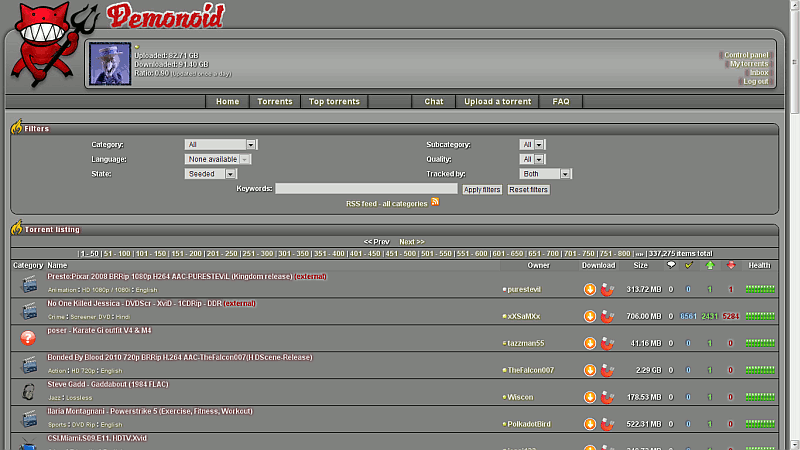The width and height of the screenshot is (800, 450).
Task: Go to << Prev results page
Action: (377, 242)
